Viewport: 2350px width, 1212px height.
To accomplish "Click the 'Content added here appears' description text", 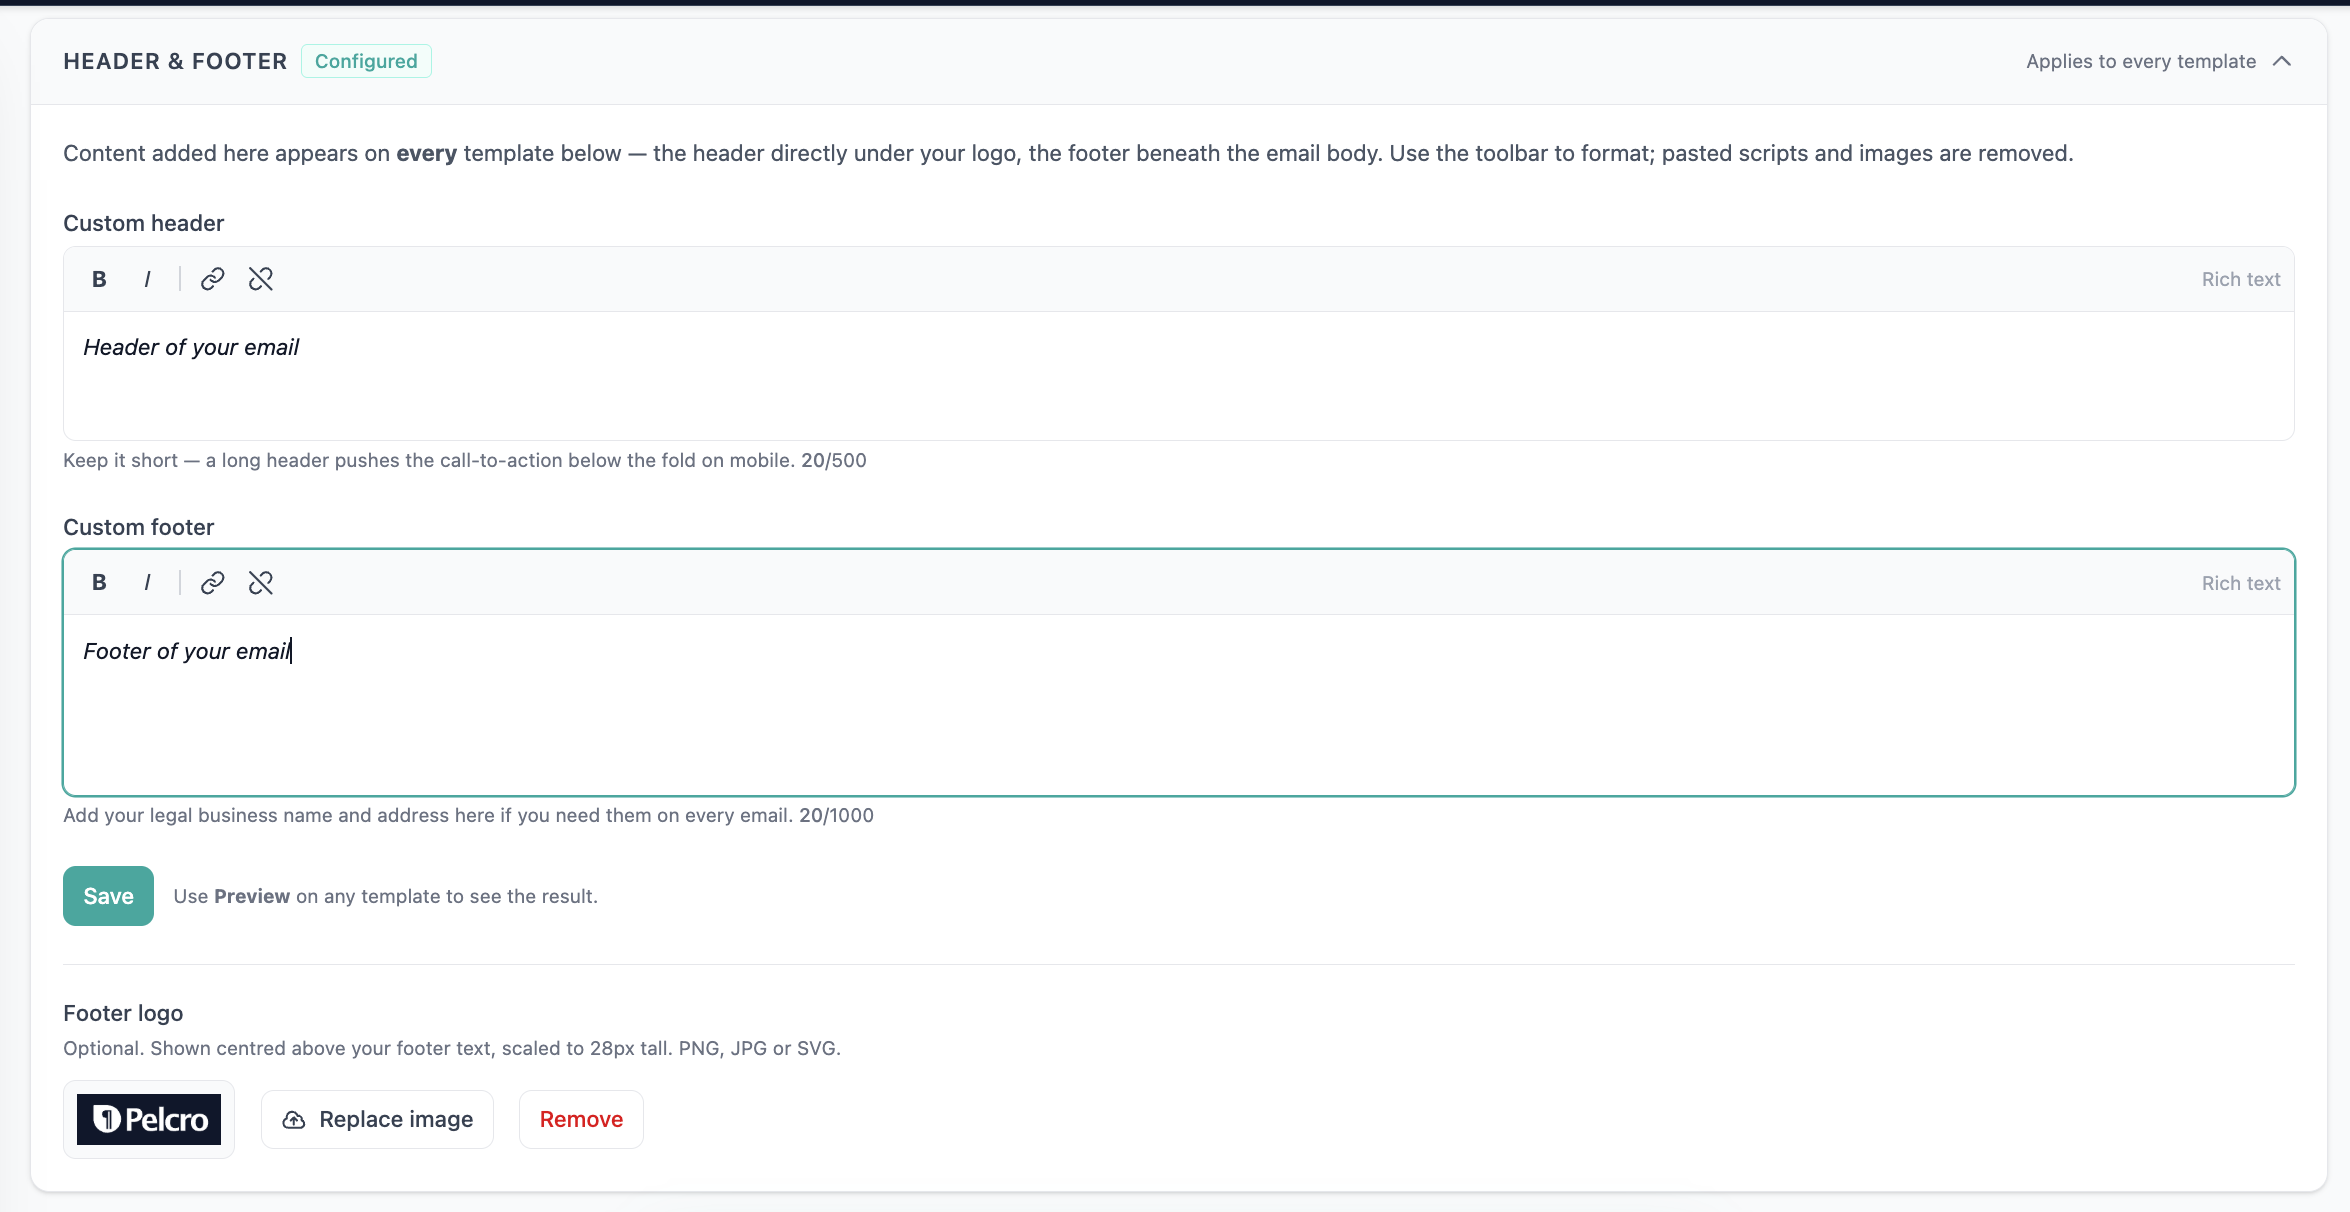I will point(1068,153).
